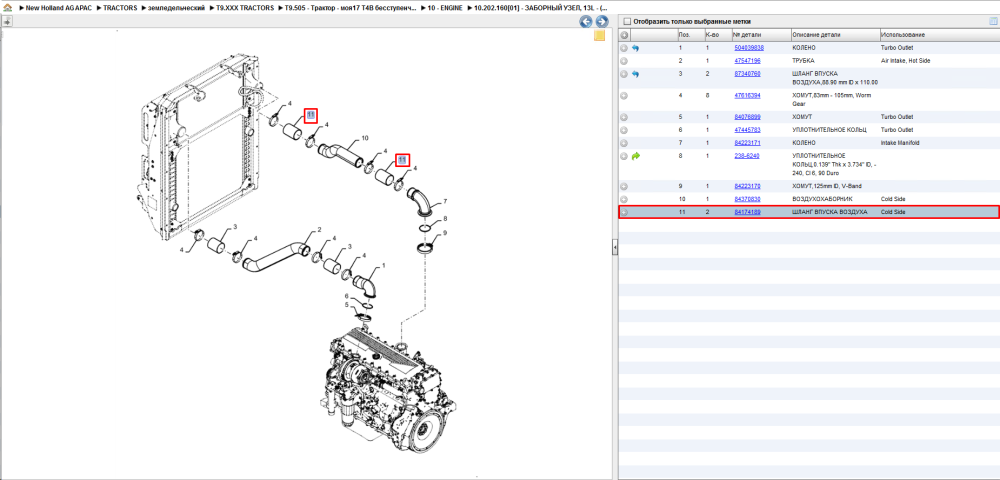Select the 'УПЛОТНИТЕЛЬНОЕ КОЛЬЦ' Turbo Outlet row text
Screen dimensions: 1000x480
point(829,130)
